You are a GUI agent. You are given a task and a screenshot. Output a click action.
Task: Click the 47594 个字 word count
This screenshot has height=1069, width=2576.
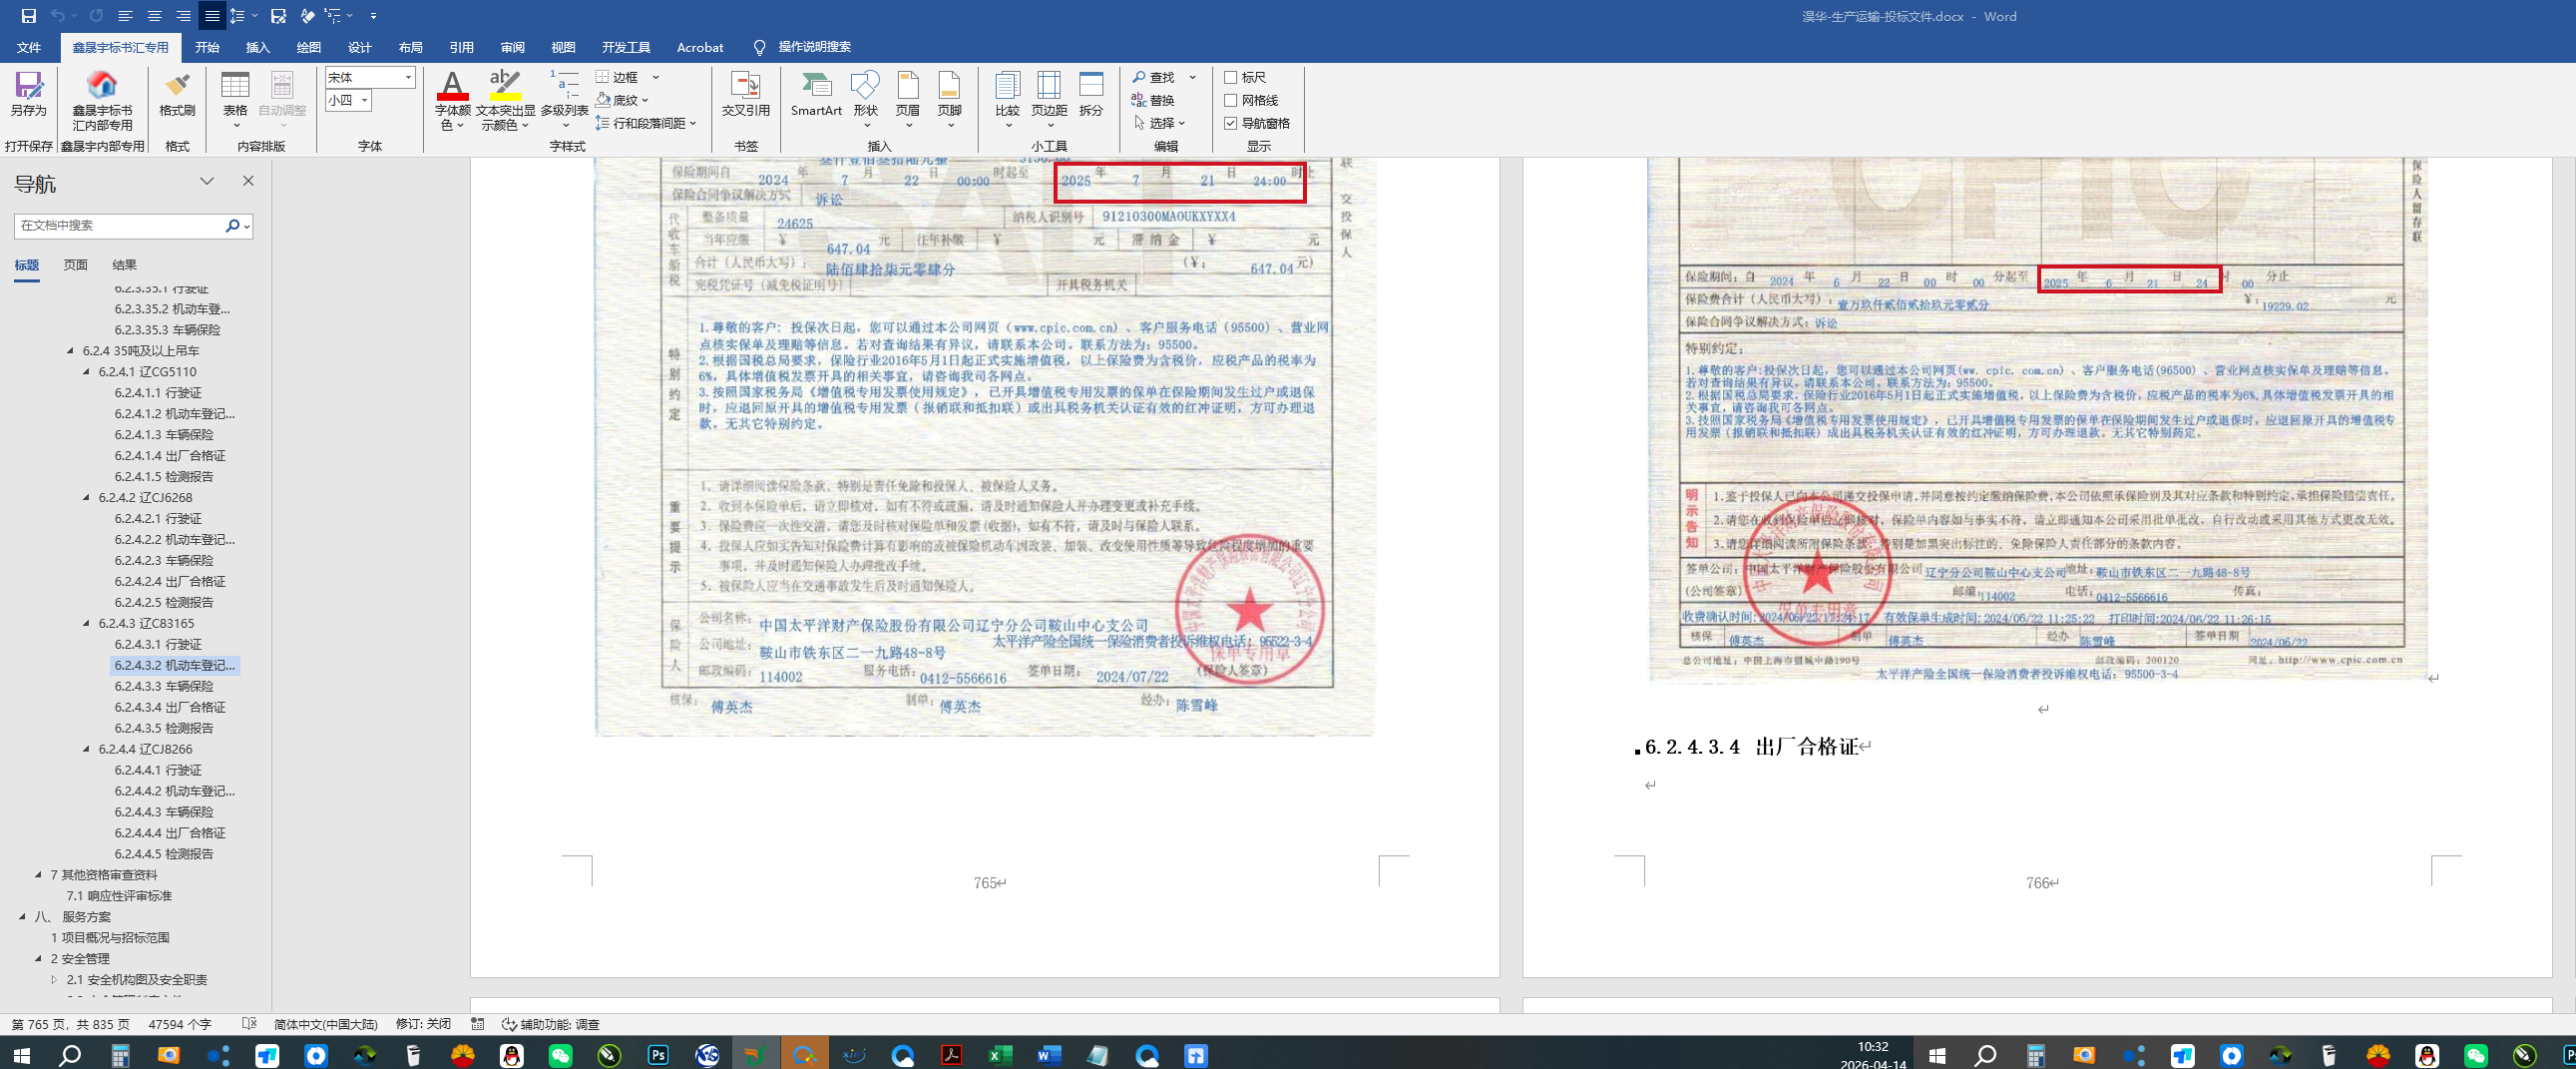coord(180,1025)
